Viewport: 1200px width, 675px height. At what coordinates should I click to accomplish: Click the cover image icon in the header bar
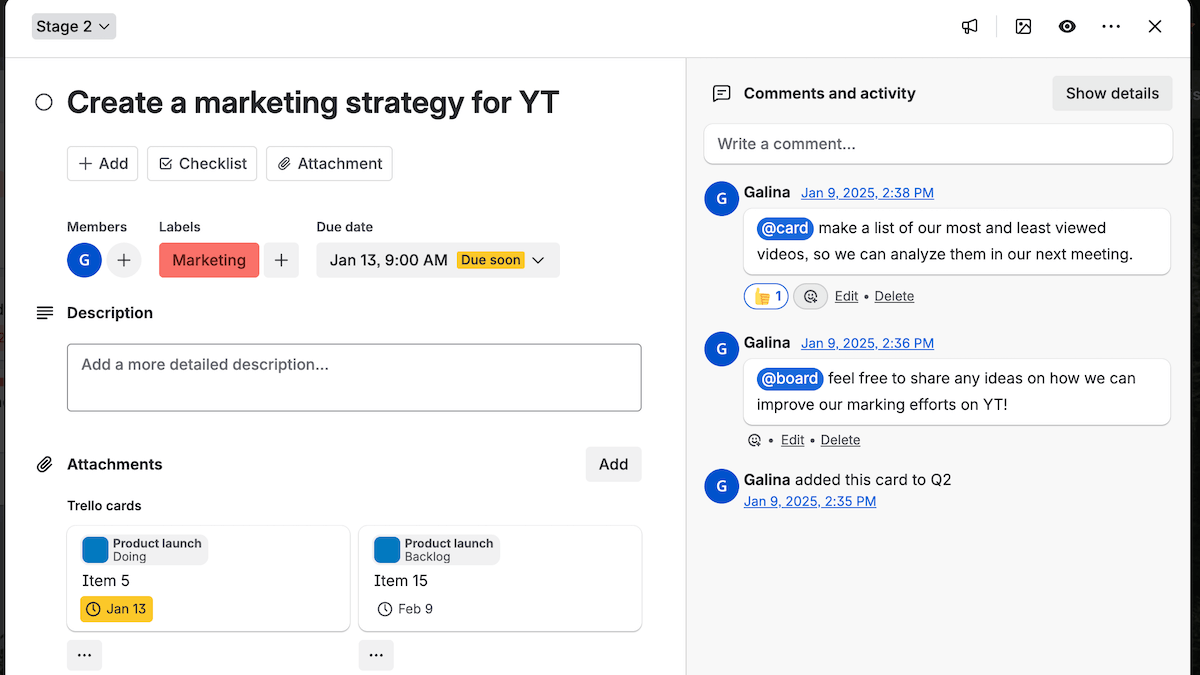1023,26
